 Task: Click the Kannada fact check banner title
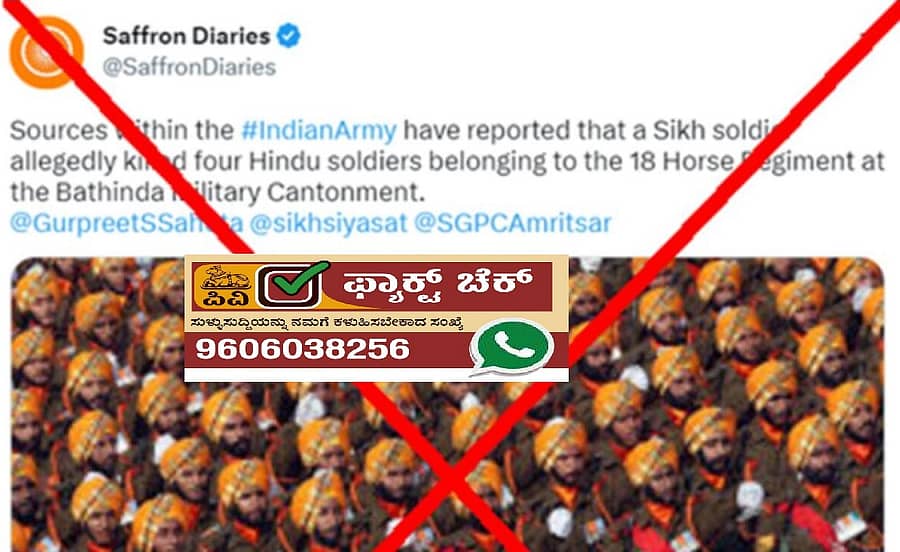coord(436,285)
